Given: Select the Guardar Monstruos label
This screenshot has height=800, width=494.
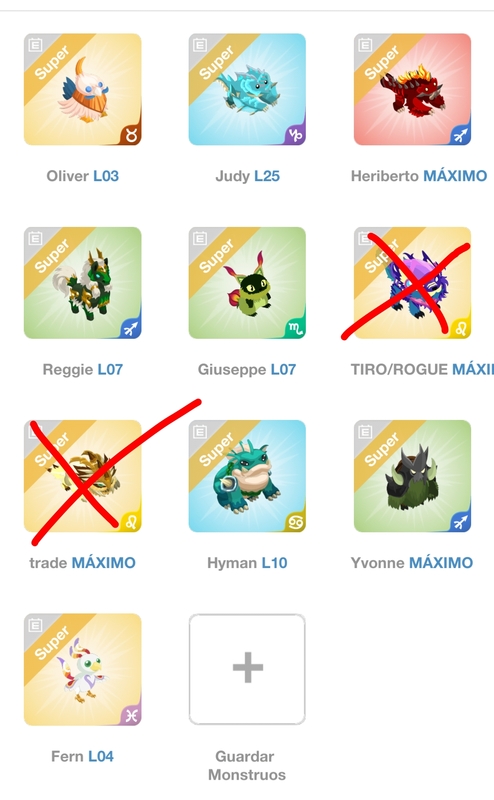Looking at the screenshot, I should point(247,765).
